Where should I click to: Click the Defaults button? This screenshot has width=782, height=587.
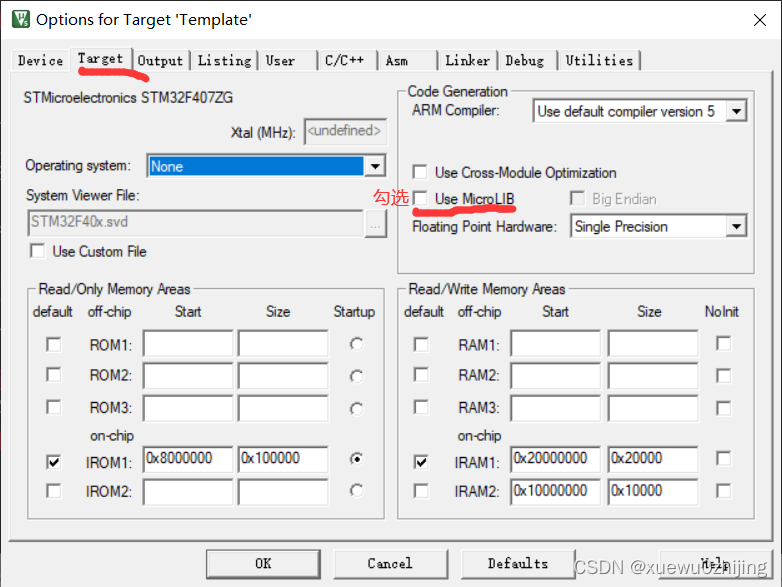[x=518, y=564]
